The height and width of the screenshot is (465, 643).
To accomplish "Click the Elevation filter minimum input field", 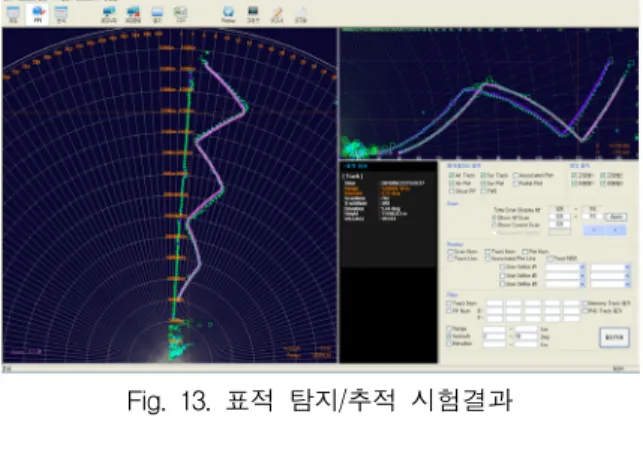I will (x=495, y=344).
